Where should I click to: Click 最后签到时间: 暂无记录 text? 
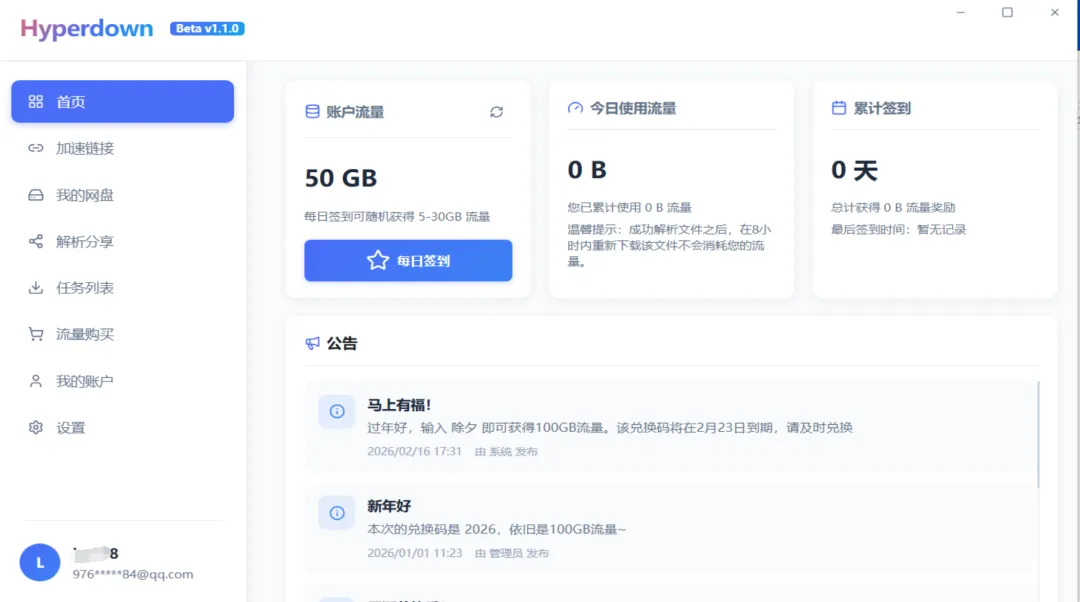898,229
